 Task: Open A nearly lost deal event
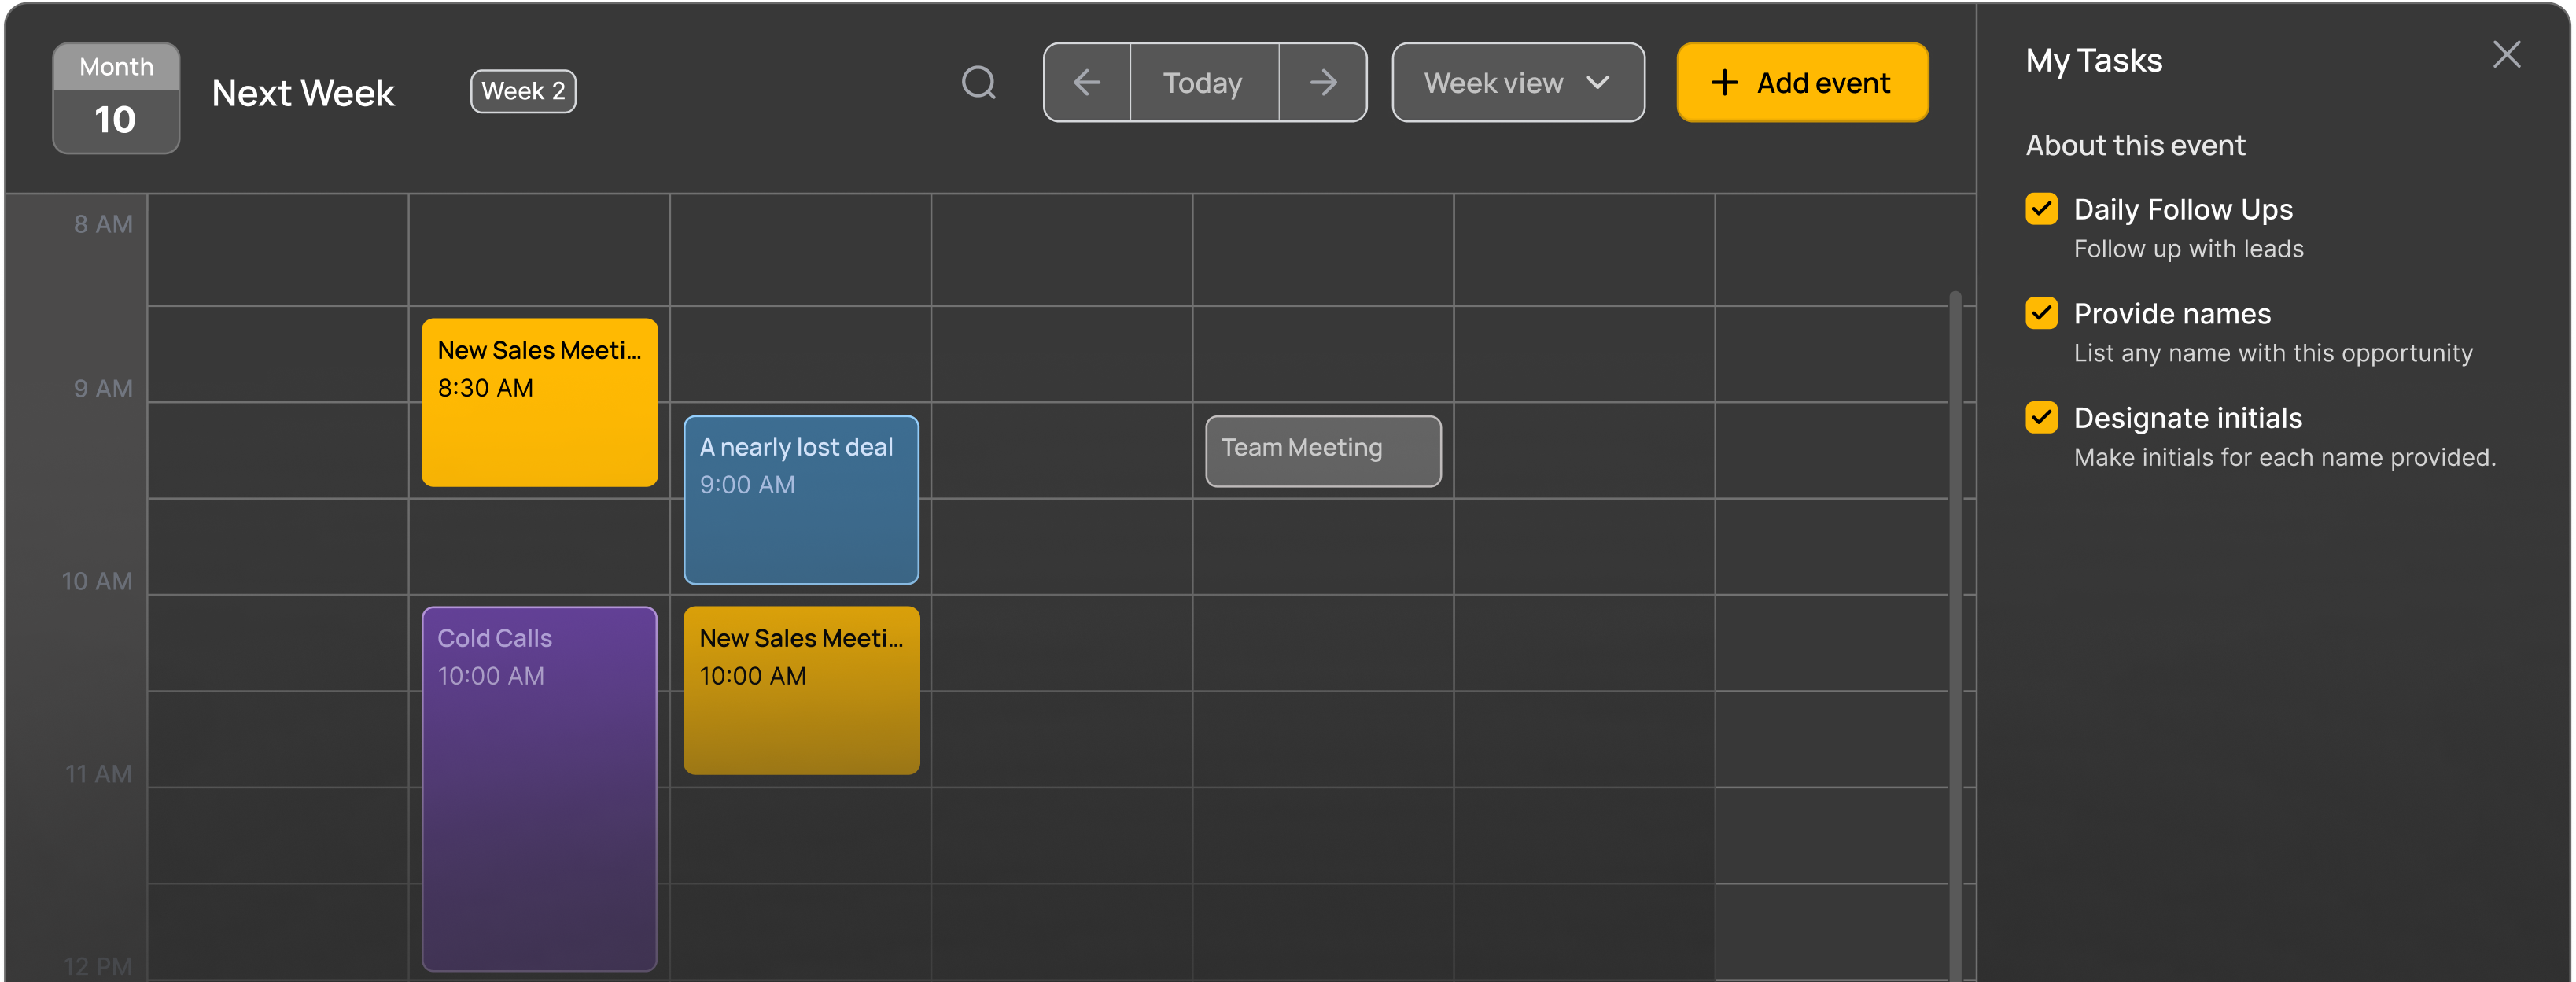click(800, 500)
